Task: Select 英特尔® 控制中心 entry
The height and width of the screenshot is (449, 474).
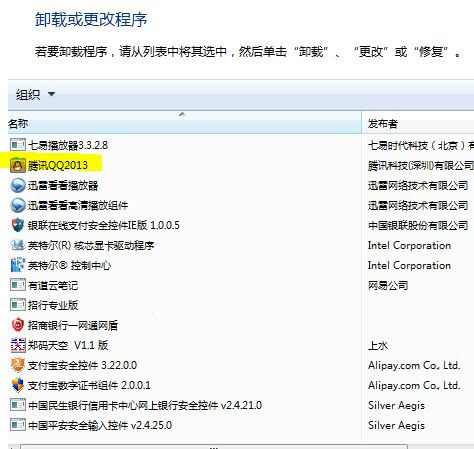Action: click(x=69, y=265)
